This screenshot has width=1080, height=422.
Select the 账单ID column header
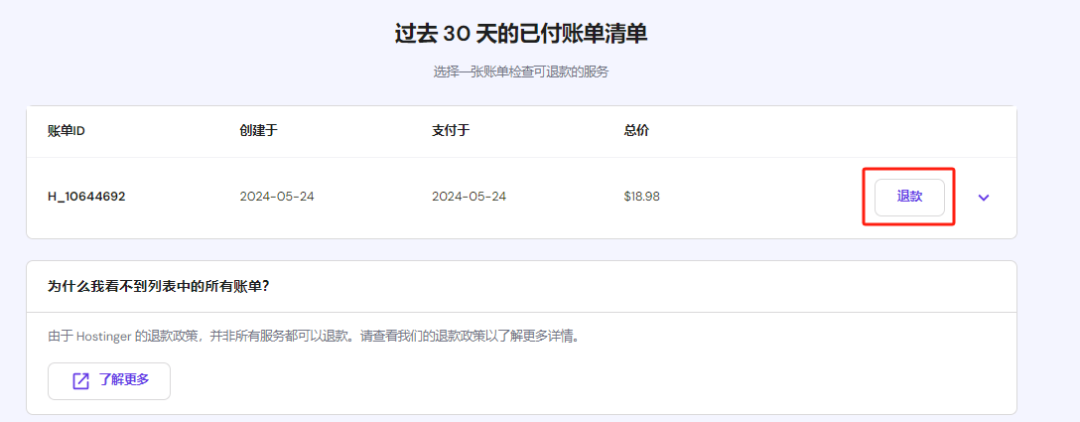pyautogui.click(x=66, y=132)
